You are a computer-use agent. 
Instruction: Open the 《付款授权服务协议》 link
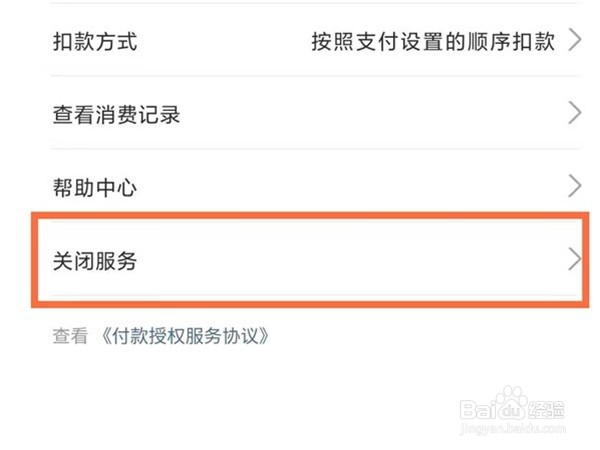click(186, 337)
